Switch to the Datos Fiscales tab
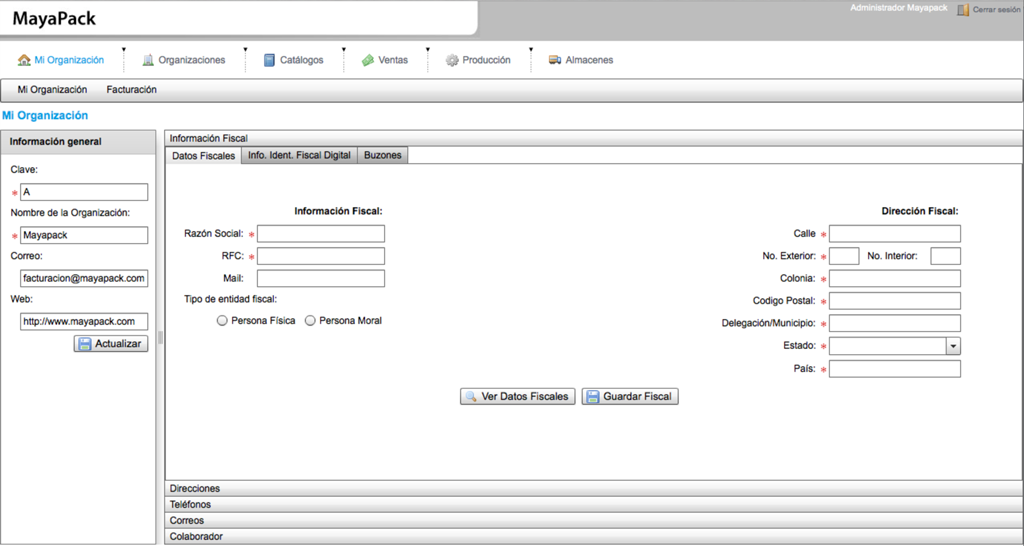 tap(203, 156)
